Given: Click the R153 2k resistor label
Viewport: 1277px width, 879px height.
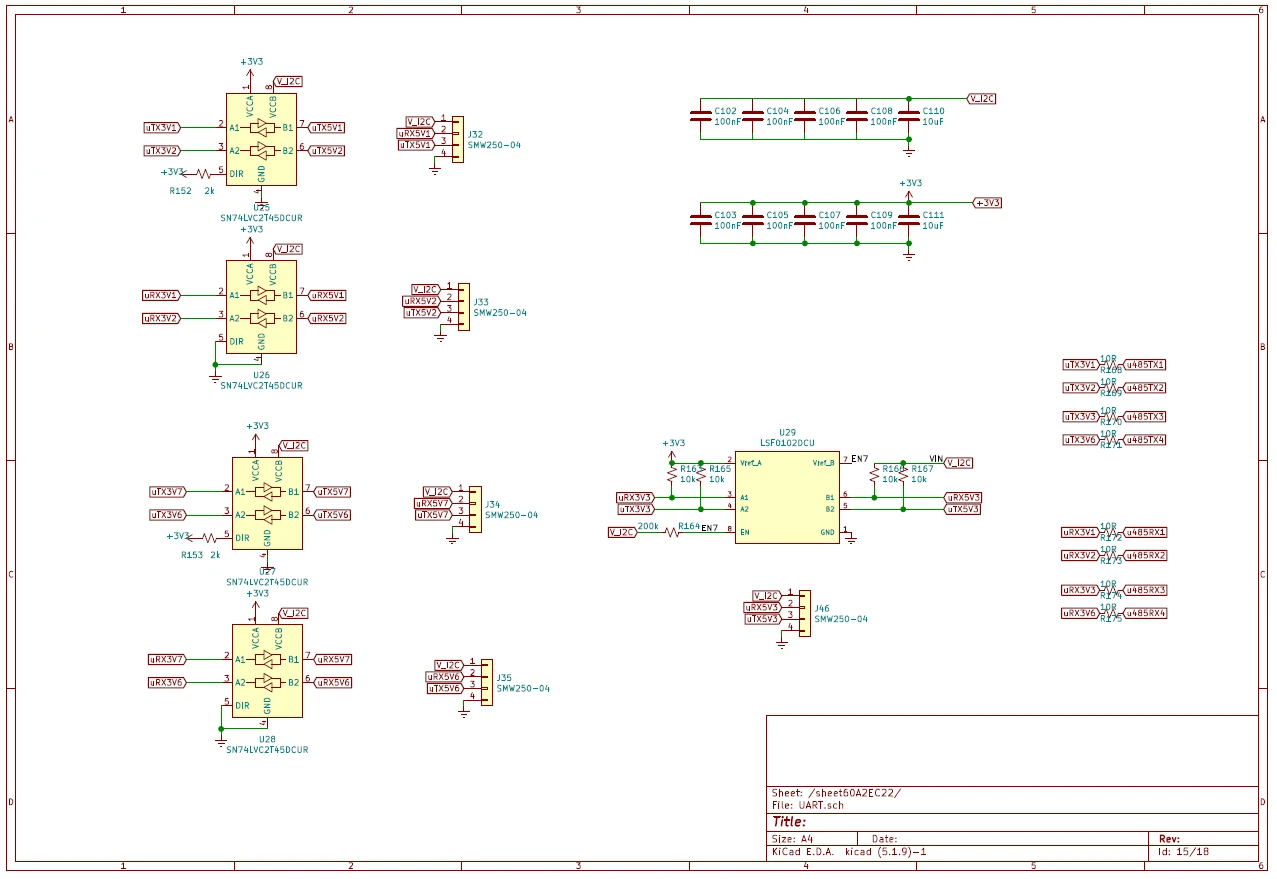Looking at the screenshot, I should 200,554.
